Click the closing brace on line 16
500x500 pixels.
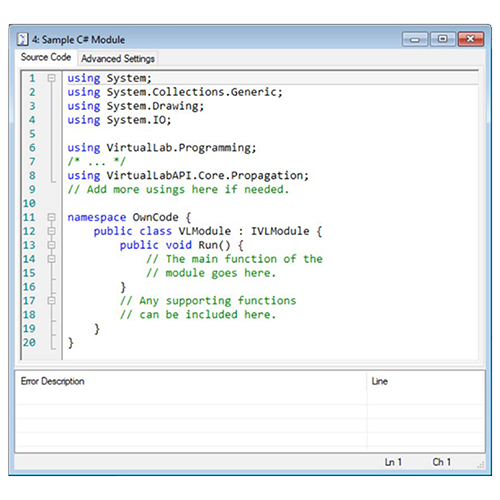click(x=123, y=287)
